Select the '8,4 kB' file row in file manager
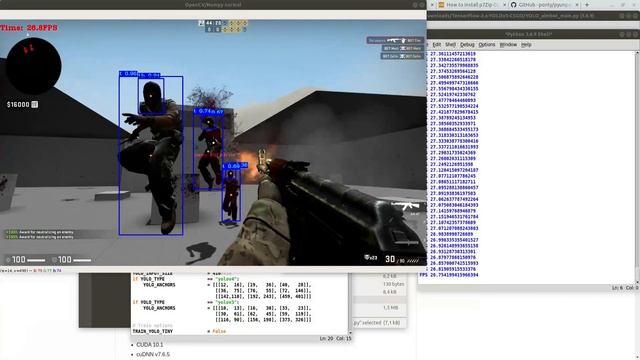640x360 pixels. pyautogui.click(x=379, y=292)
